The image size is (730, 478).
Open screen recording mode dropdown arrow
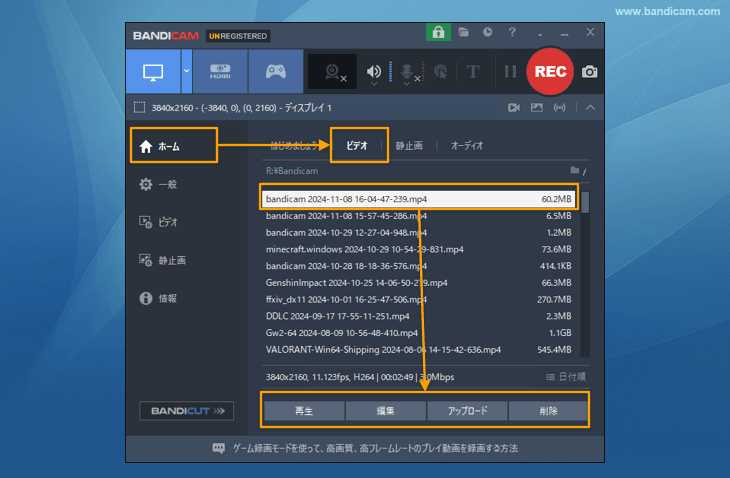pos(186,72)
